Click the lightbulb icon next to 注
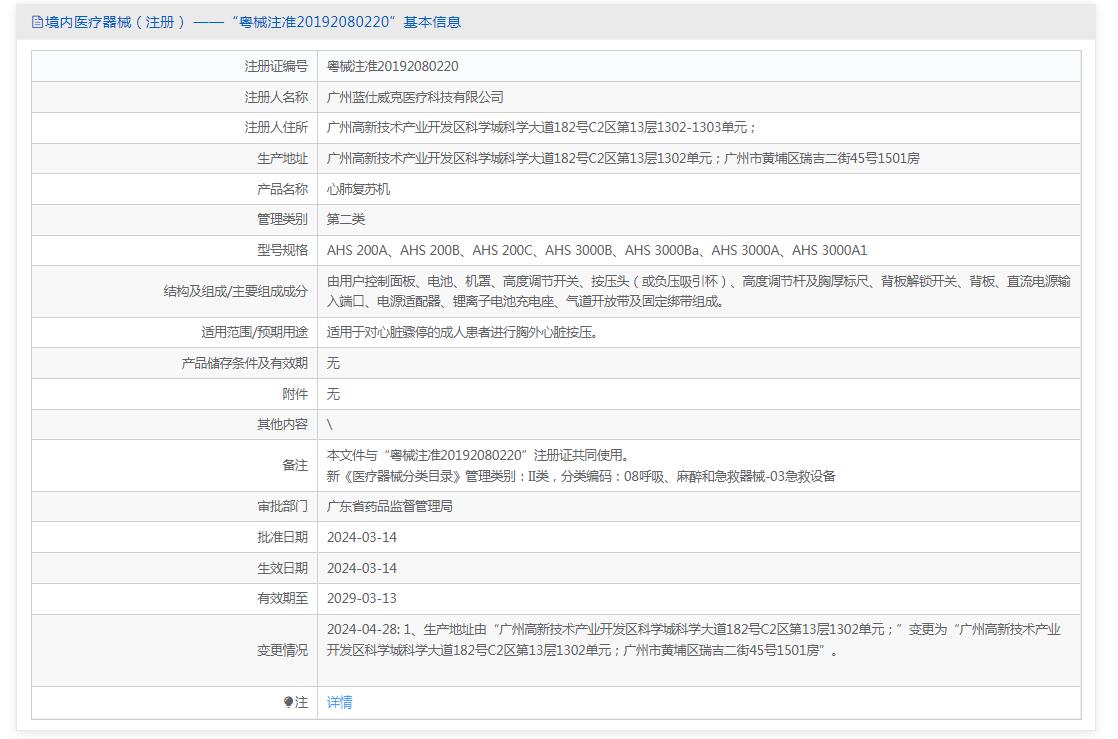1118x739 pixels. pyautogui.click(x=288, y=703)
